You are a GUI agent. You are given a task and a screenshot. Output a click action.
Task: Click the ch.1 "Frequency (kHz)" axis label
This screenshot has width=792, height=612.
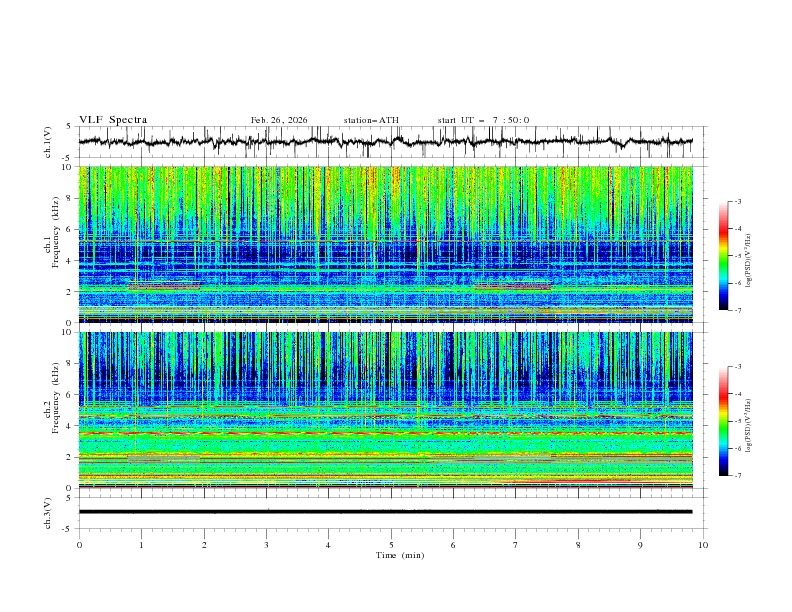coord(55,231)
